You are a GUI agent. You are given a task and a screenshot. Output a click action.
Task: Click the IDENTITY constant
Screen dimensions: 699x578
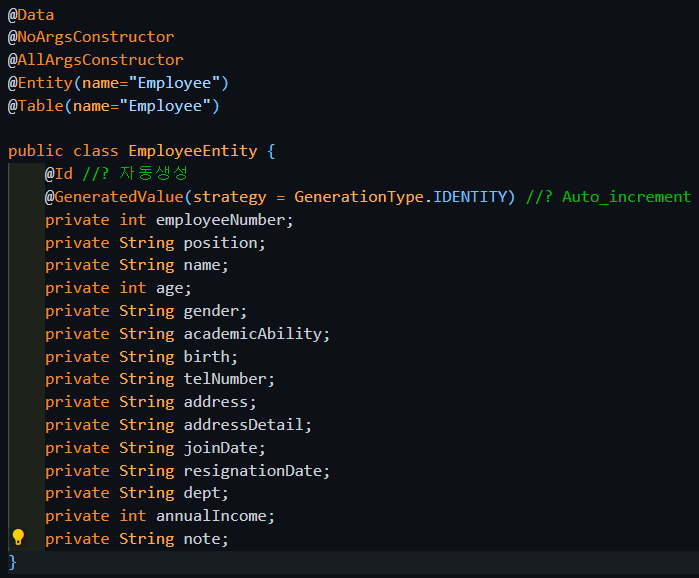point(470,197)
